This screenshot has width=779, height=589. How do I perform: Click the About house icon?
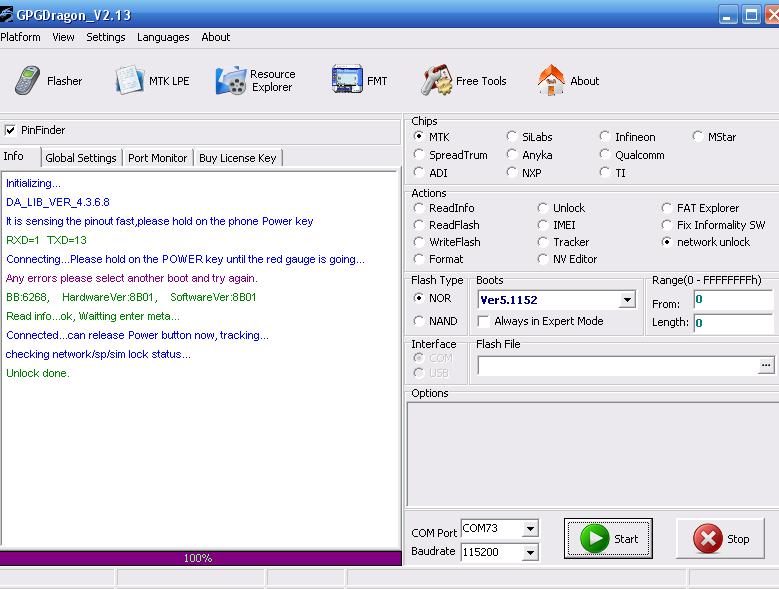(x=551, y=80)
